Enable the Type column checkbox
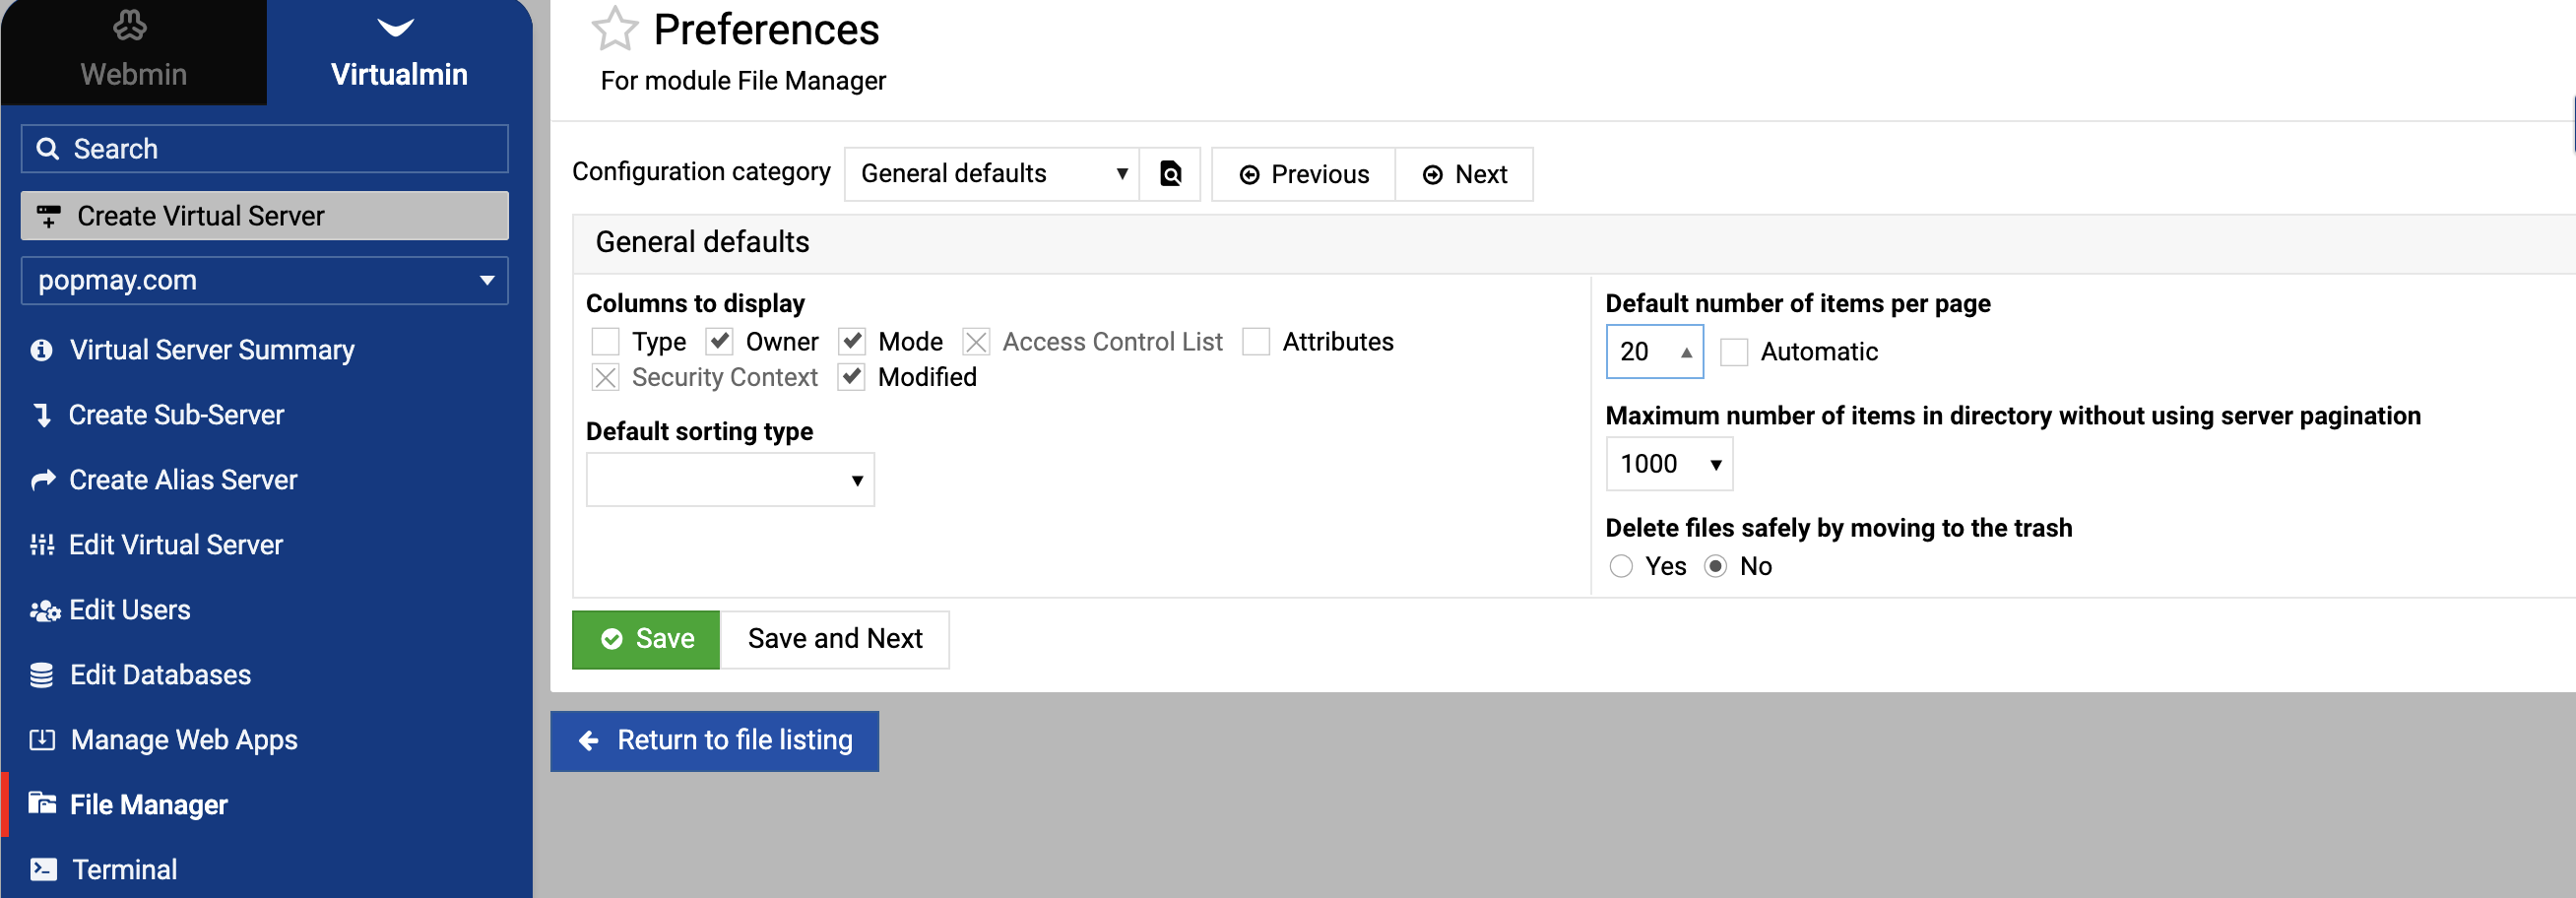The image size is (2576, 898). click(x=605, y=342)
